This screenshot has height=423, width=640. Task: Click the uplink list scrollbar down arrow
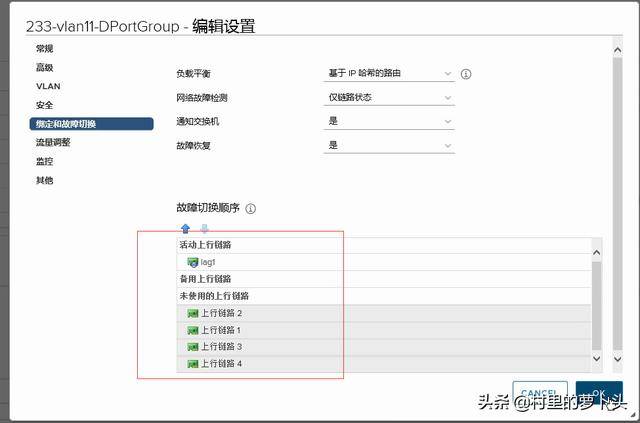click(x=598, y=358)
